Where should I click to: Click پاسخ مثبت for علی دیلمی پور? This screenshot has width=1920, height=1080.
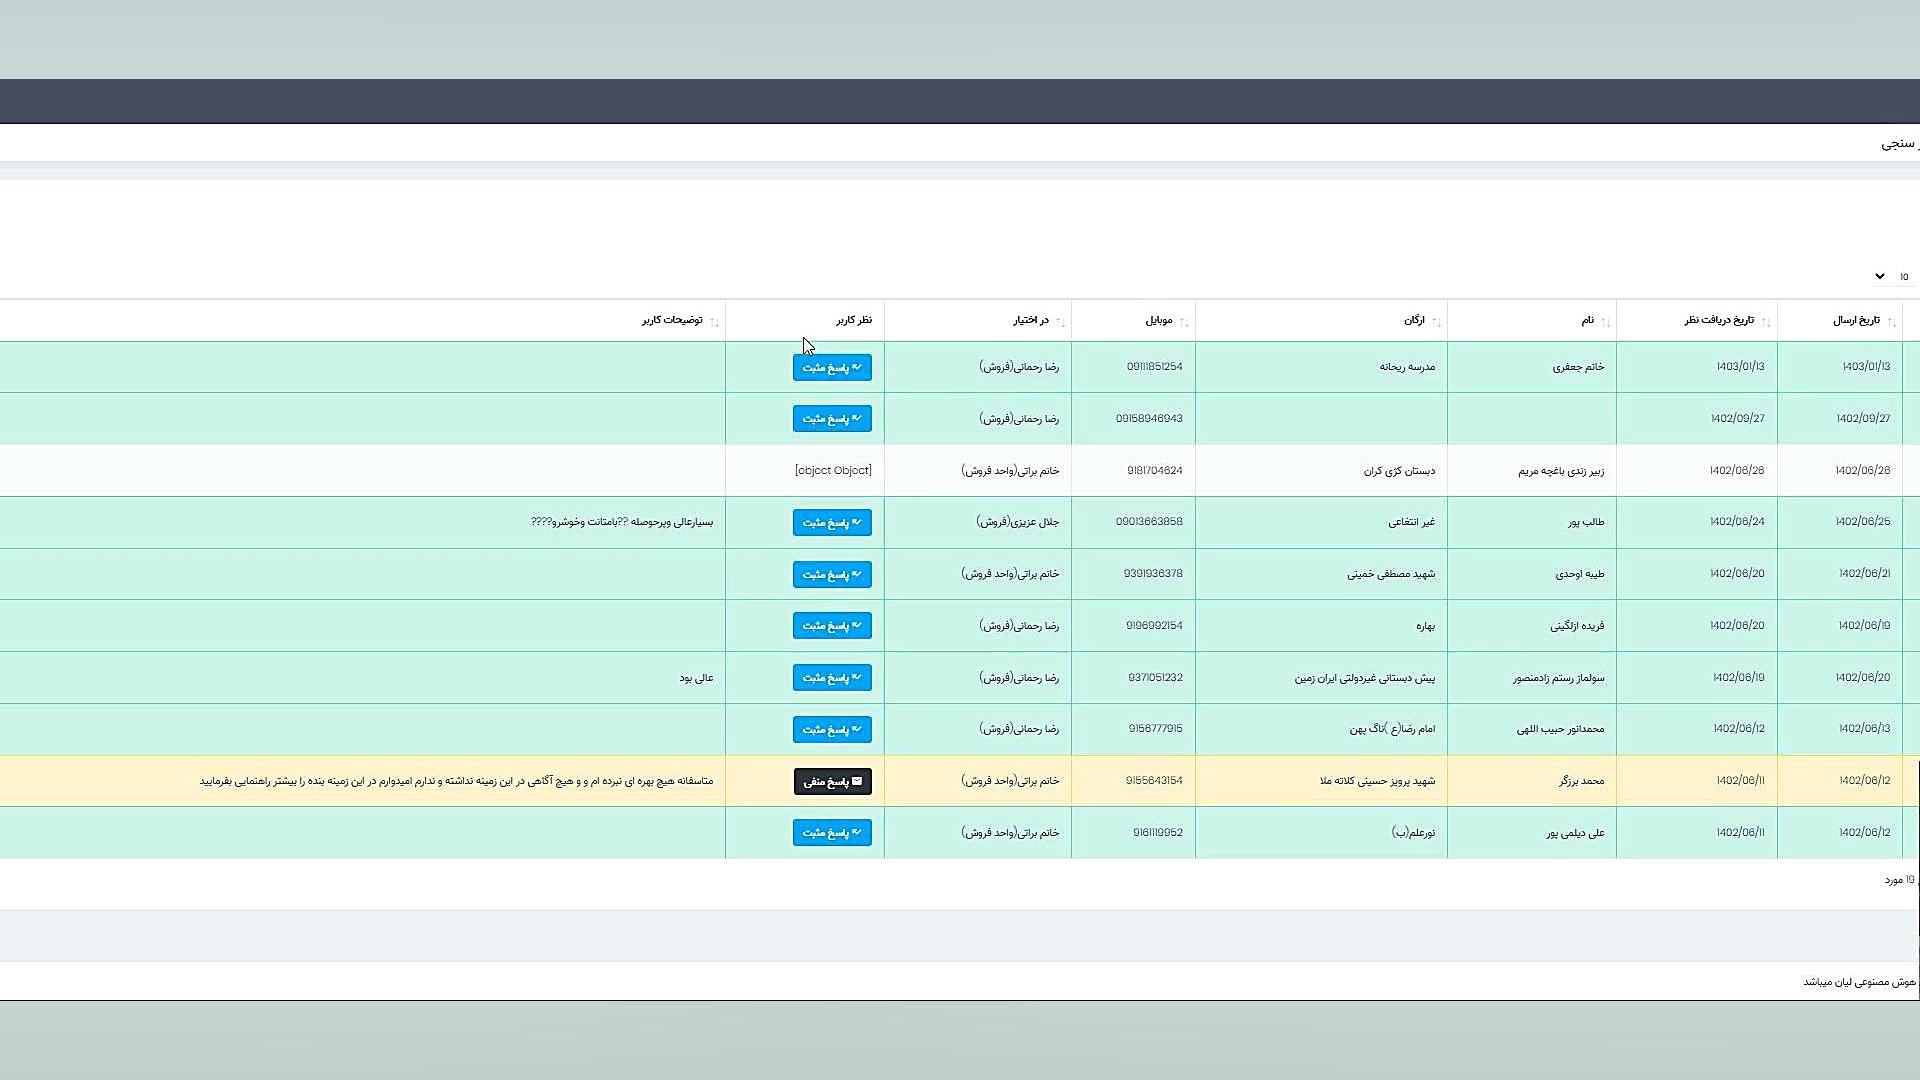(832, 832)
